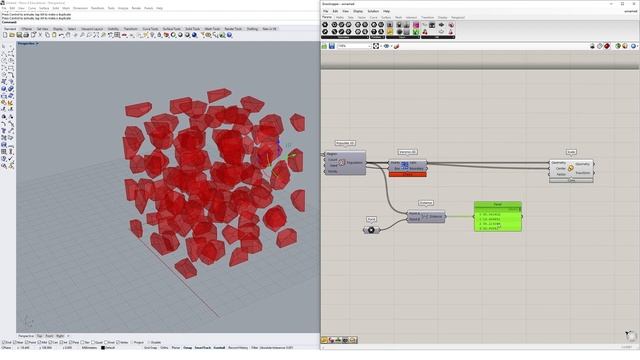
Task: Click Zoom Extents icon on Grasshopper canvas toolbar
Action: point(376,46)
